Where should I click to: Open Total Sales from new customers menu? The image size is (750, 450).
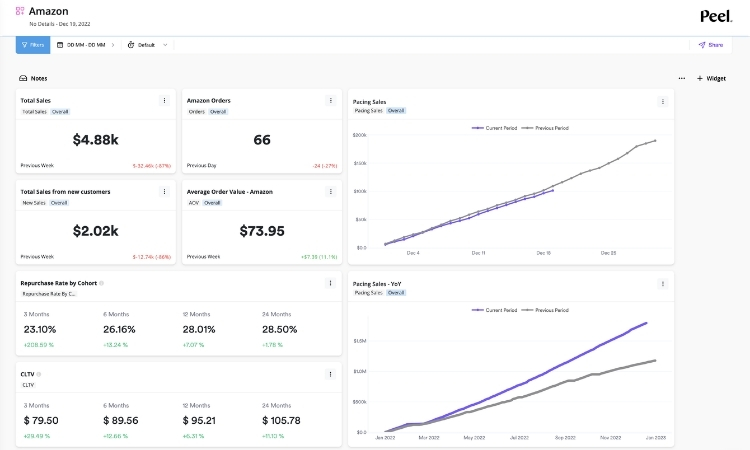click(x=164, y=192)
